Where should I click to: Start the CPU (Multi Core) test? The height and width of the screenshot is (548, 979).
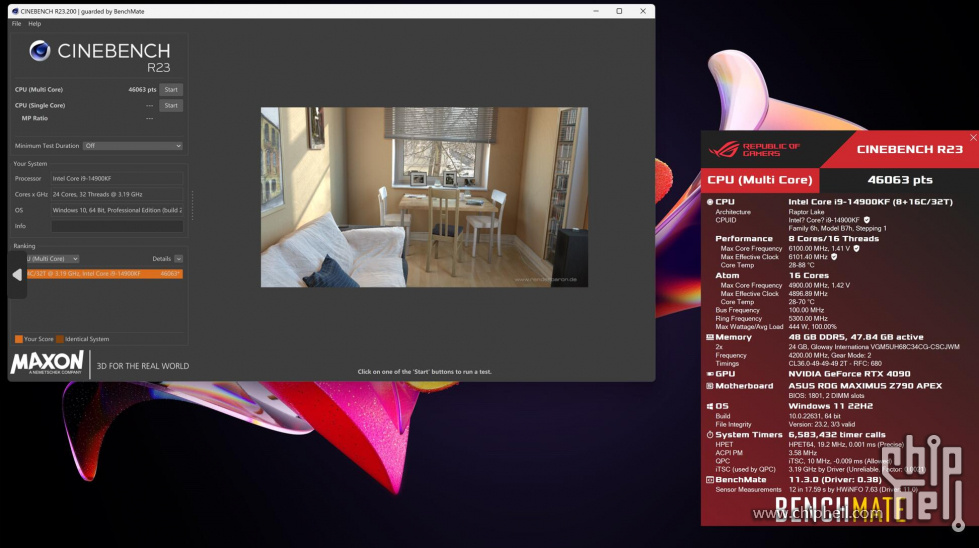[171, 89]
